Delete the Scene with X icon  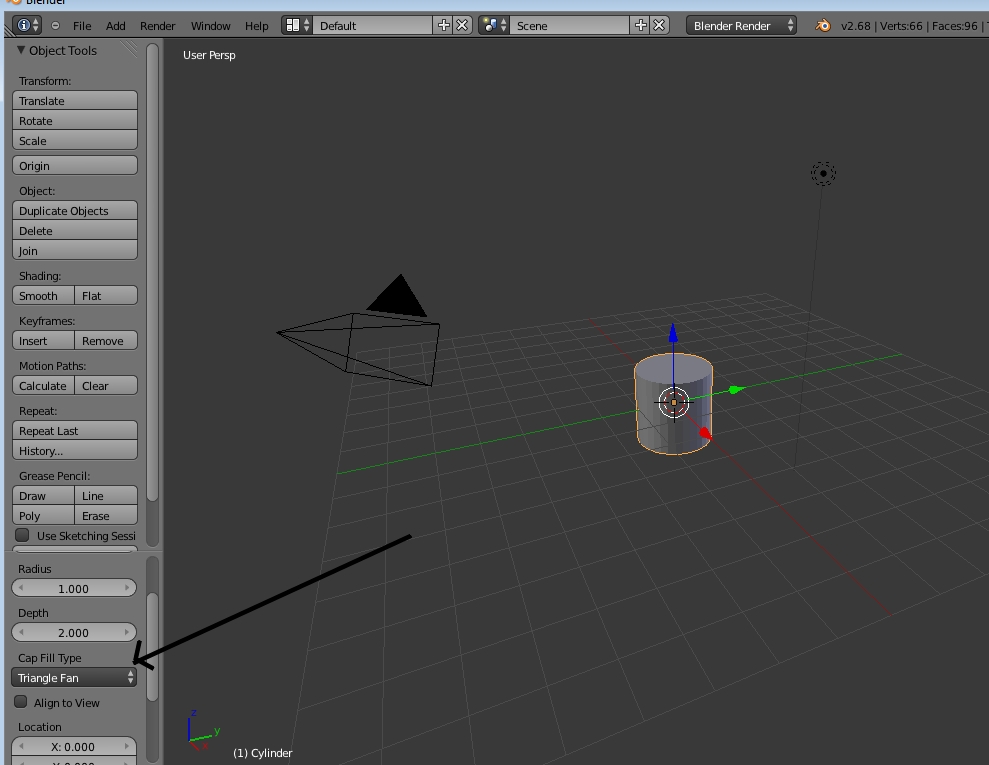(x=659, y=25)
